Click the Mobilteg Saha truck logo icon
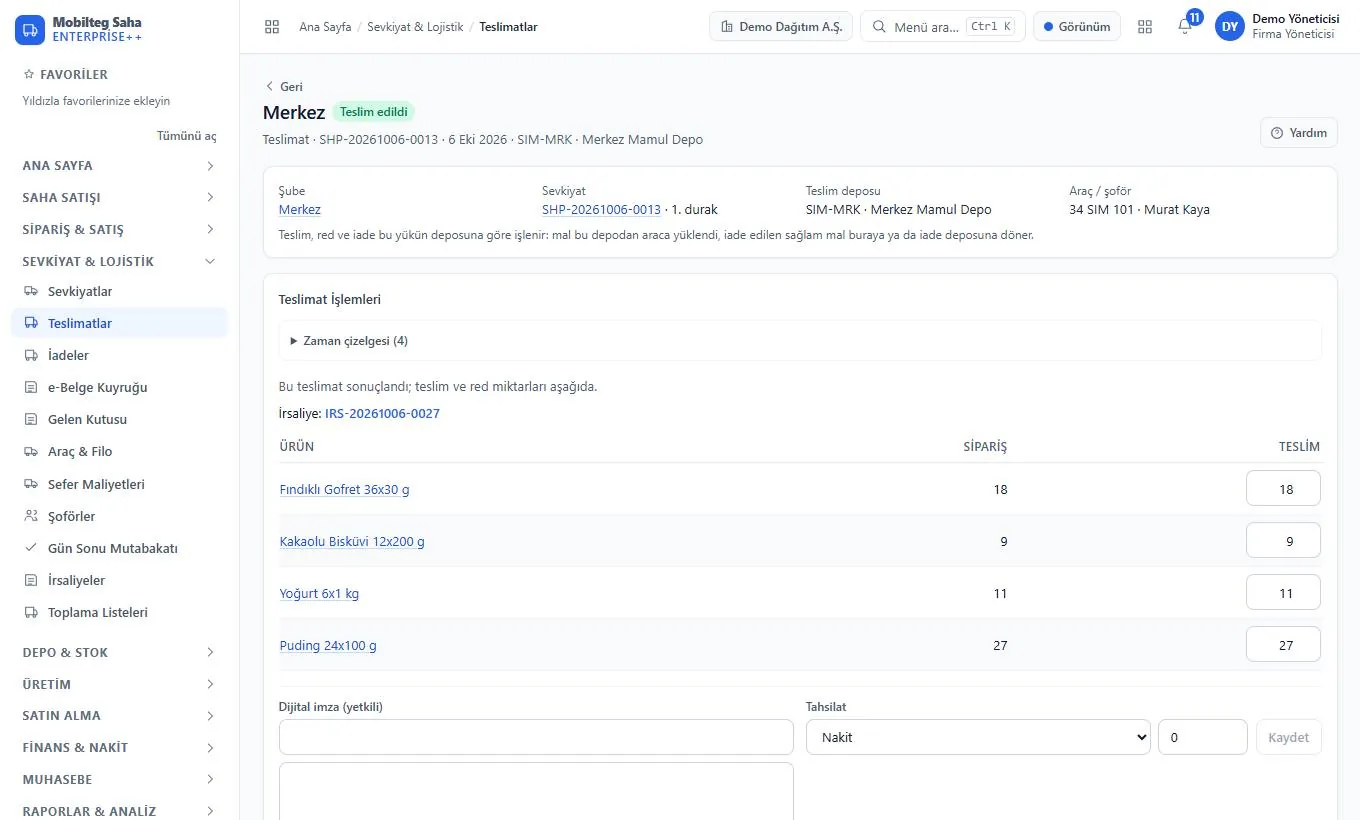 [x=29, y=29]
